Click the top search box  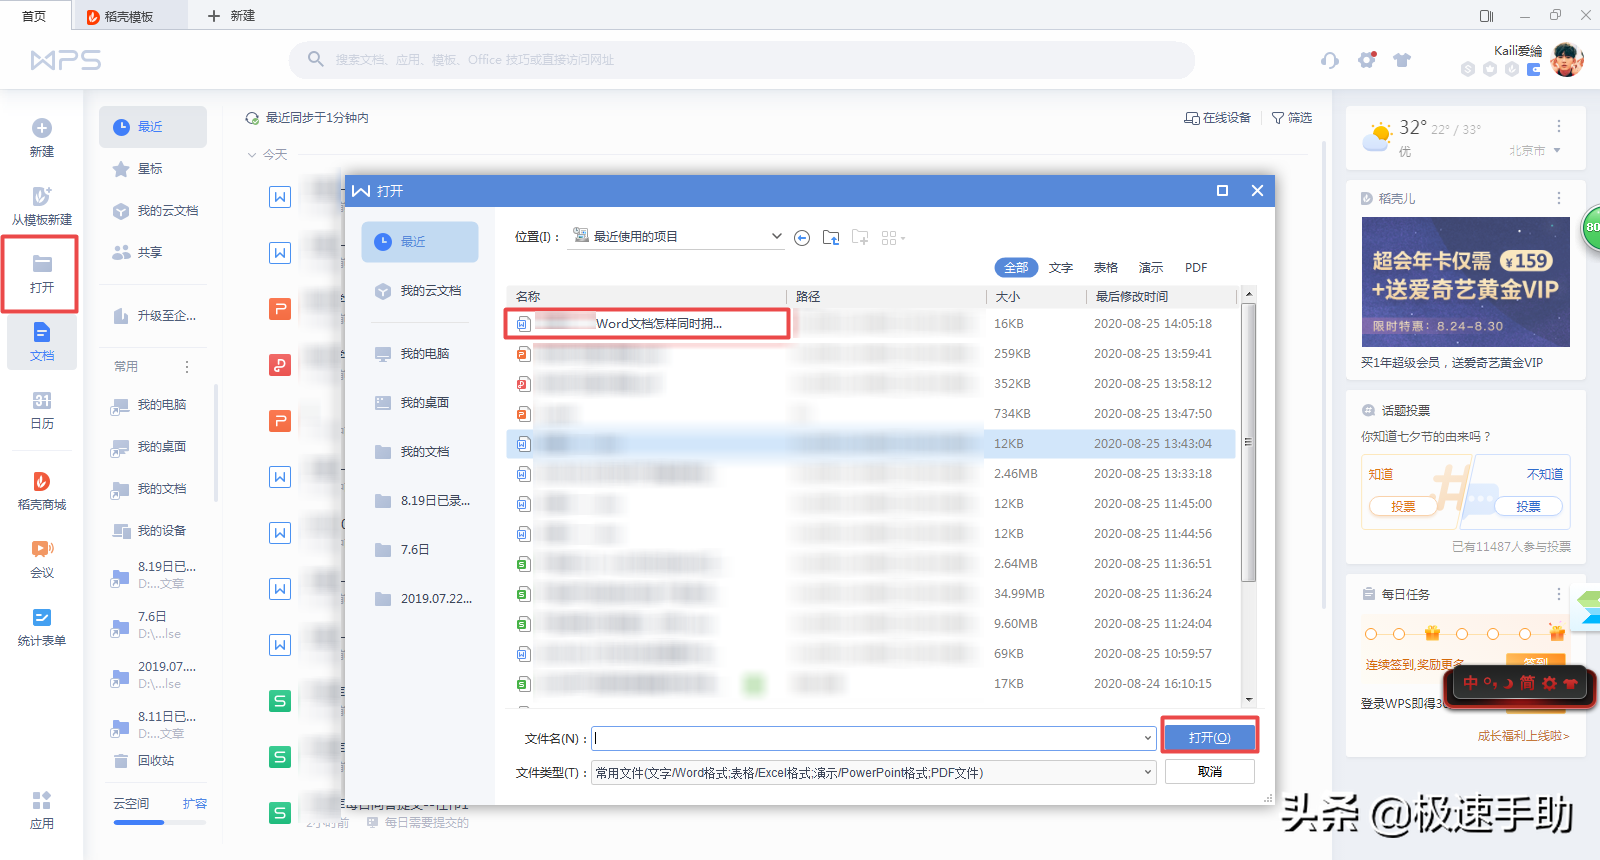pyautogui.click(x=742, y=60)
